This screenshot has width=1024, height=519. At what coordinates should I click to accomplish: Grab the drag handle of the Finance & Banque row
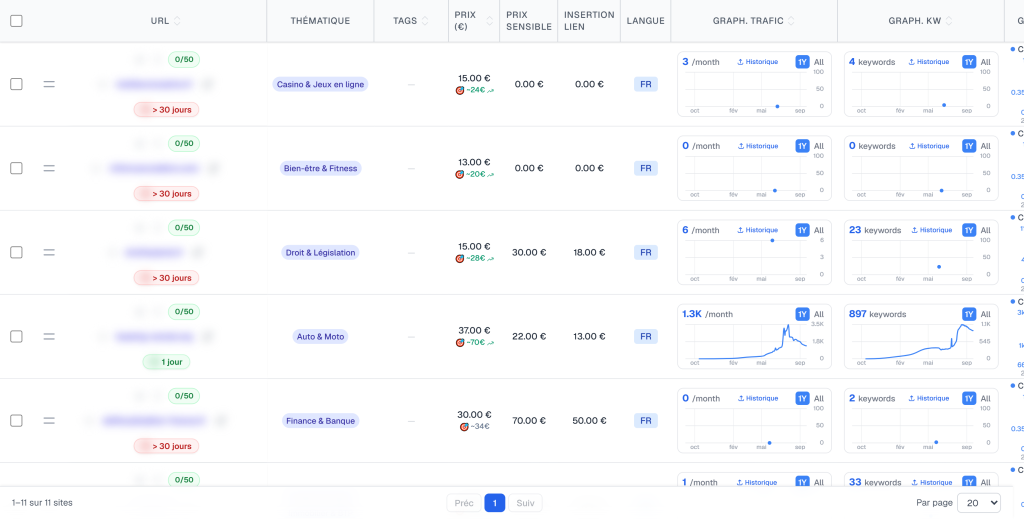[x=49, y=421]
